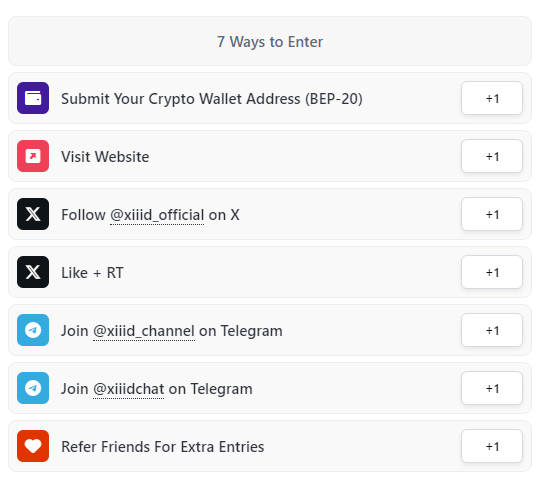Click +1 button for Refer Friends

(x=492, y=446)
